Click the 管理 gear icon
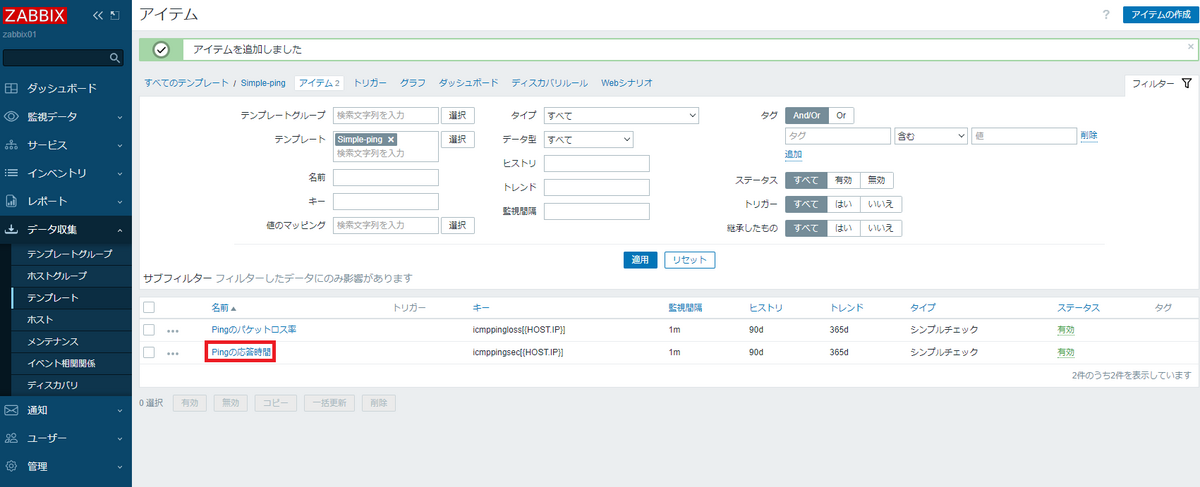The image size is (1200, 487). pyautogui.click(x=12, y=466)
